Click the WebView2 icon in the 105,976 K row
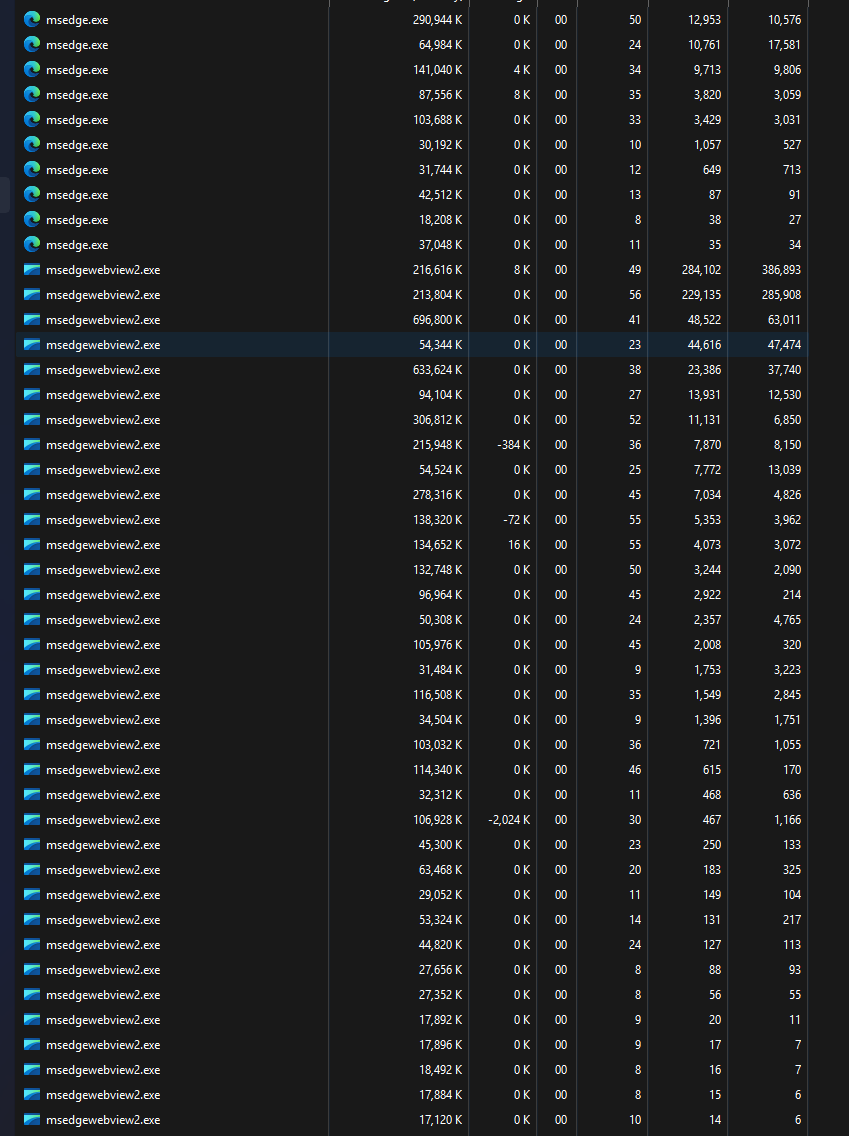 pyautogui.click(x=32, y=644)
